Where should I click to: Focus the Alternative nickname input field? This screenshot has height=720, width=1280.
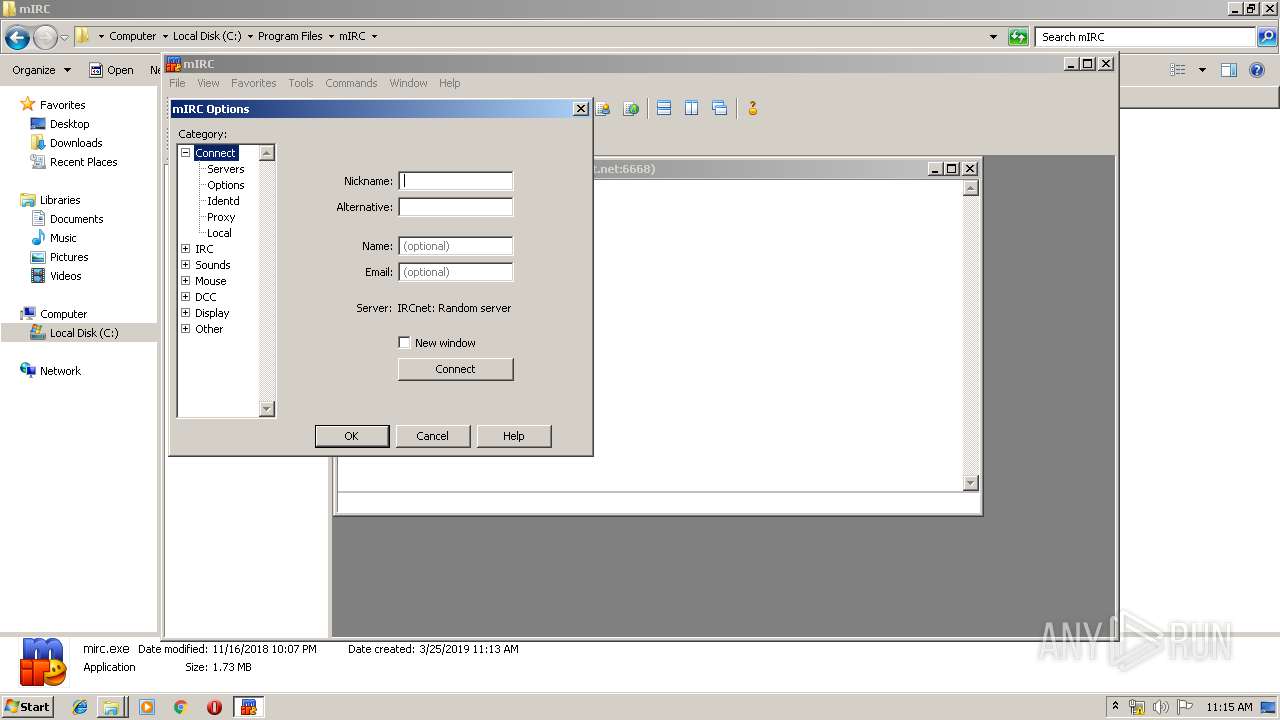coord(455,207)
